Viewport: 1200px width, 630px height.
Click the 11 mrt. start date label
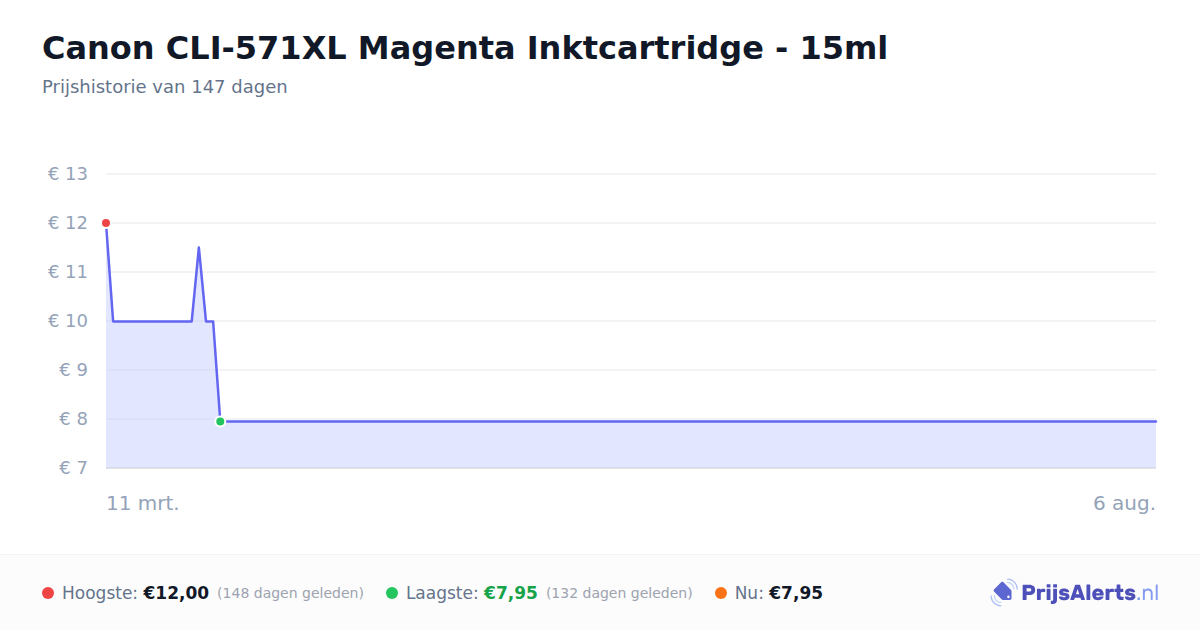click(143, 503)
